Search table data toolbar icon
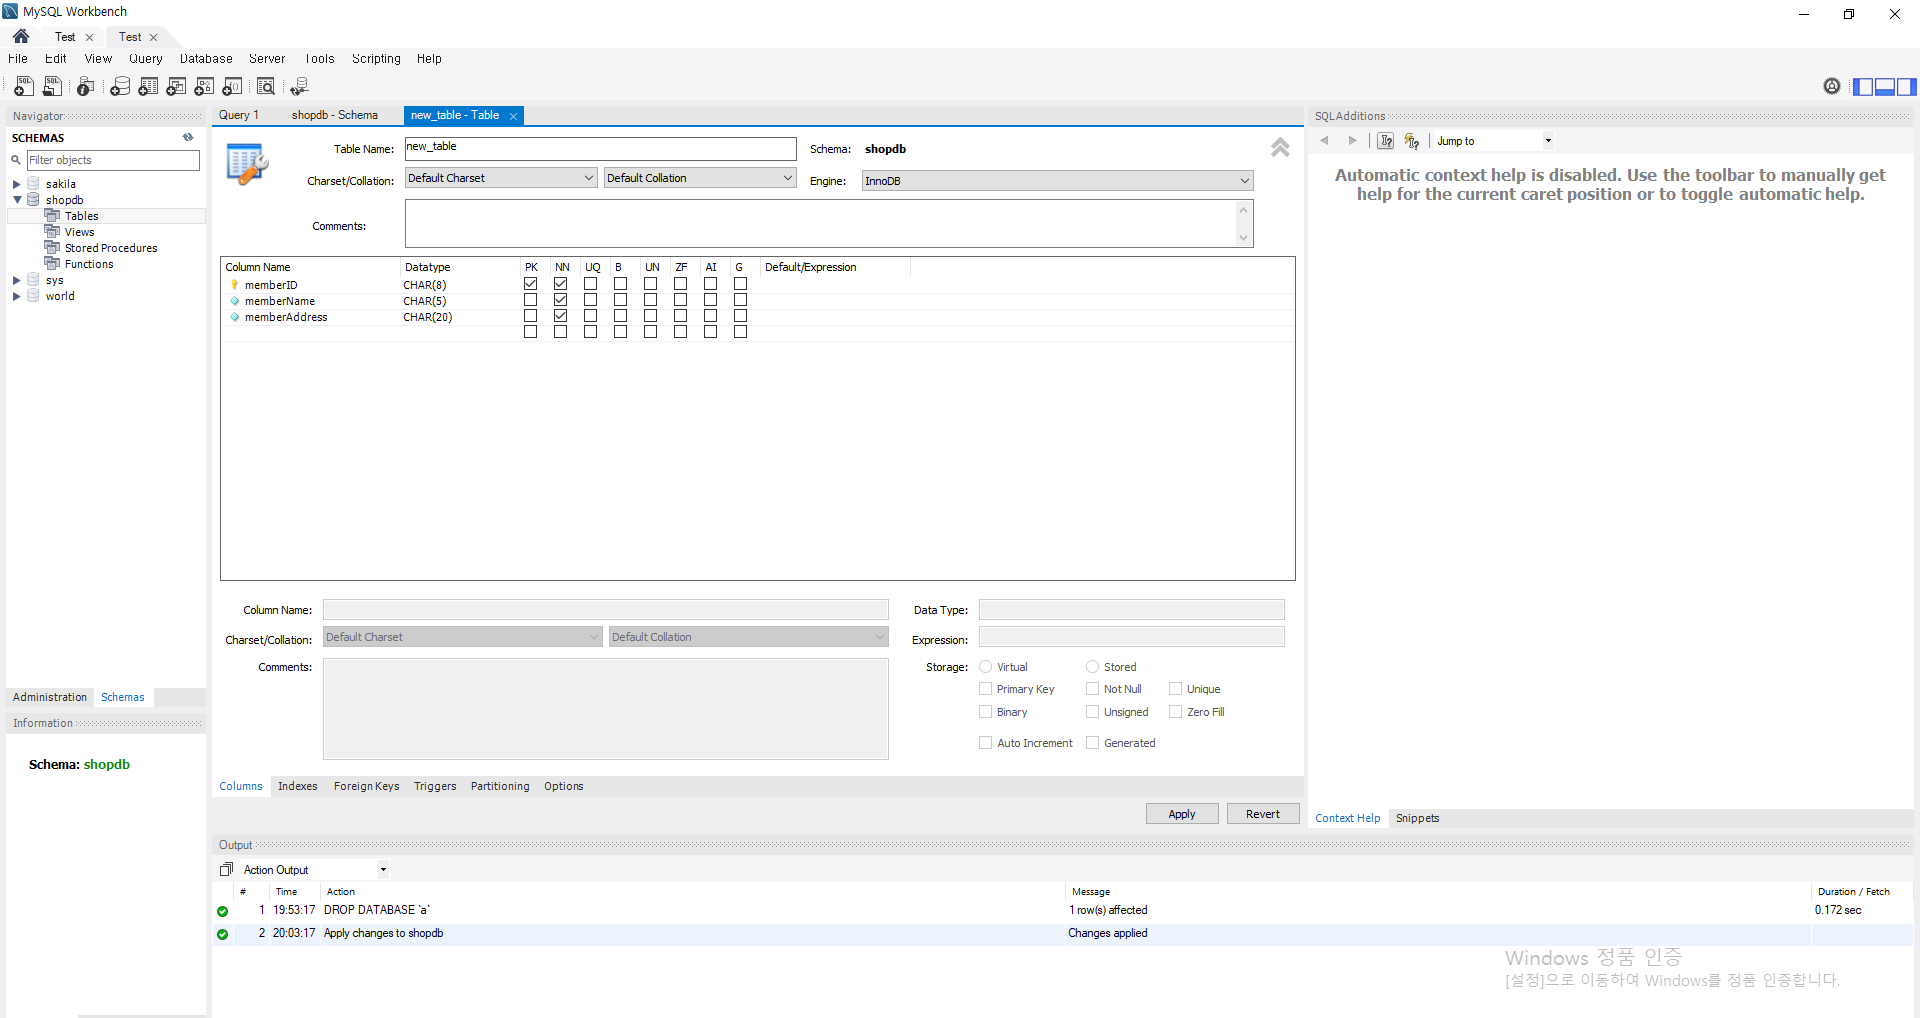1920x1018 pixels. tap(266, 86)
